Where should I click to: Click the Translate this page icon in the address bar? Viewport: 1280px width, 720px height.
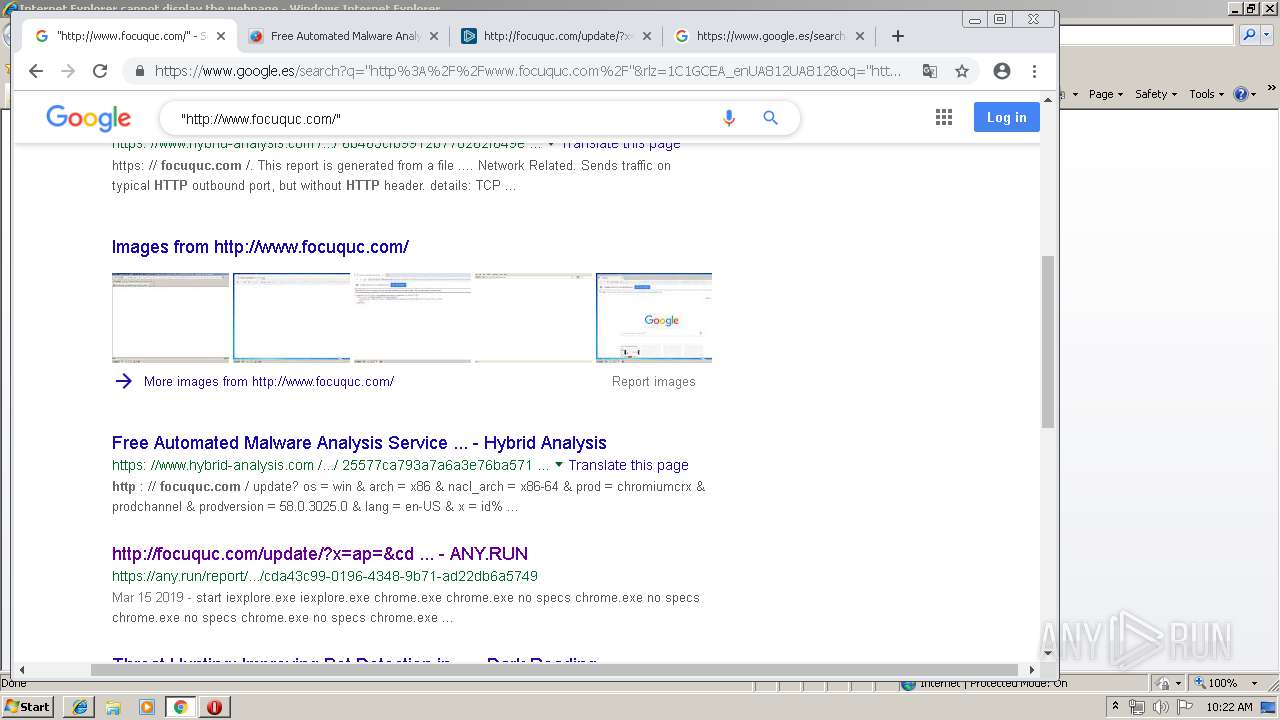930,71
